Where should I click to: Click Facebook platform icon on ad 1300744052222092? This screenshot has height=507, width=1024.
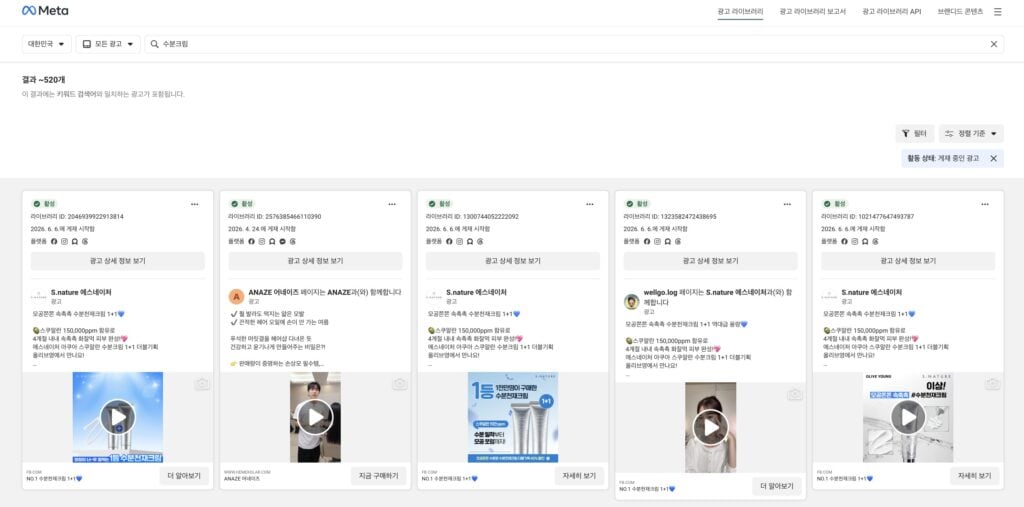(449, 242)
